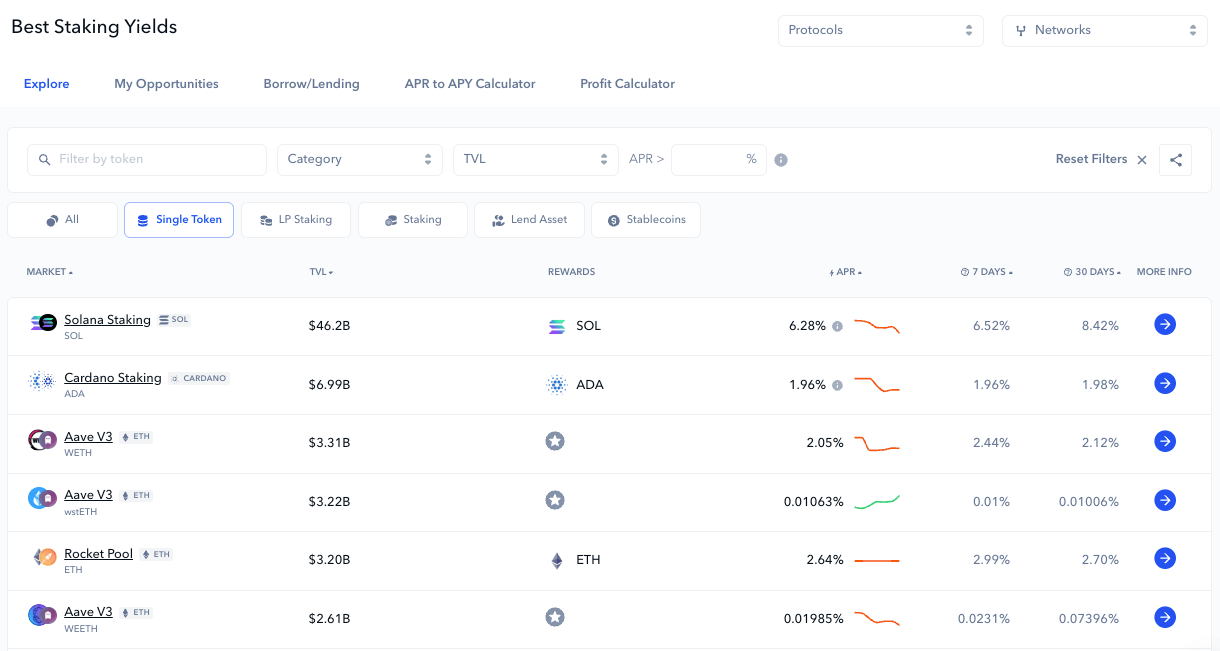Sort by TVL column header

point(321,272)
